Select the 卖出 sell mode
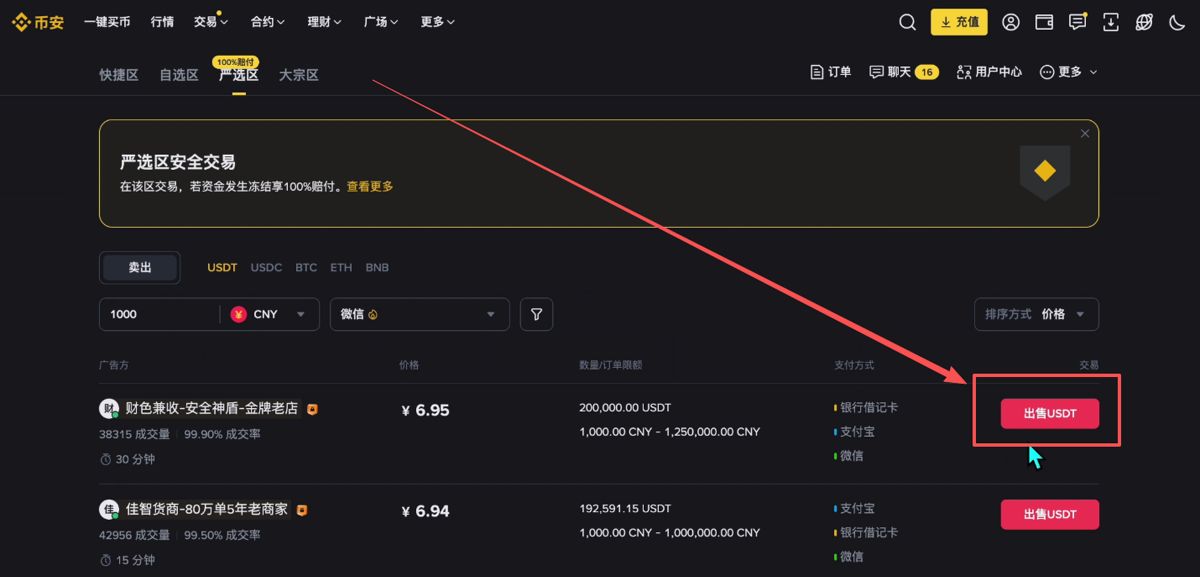 point(139,267)
